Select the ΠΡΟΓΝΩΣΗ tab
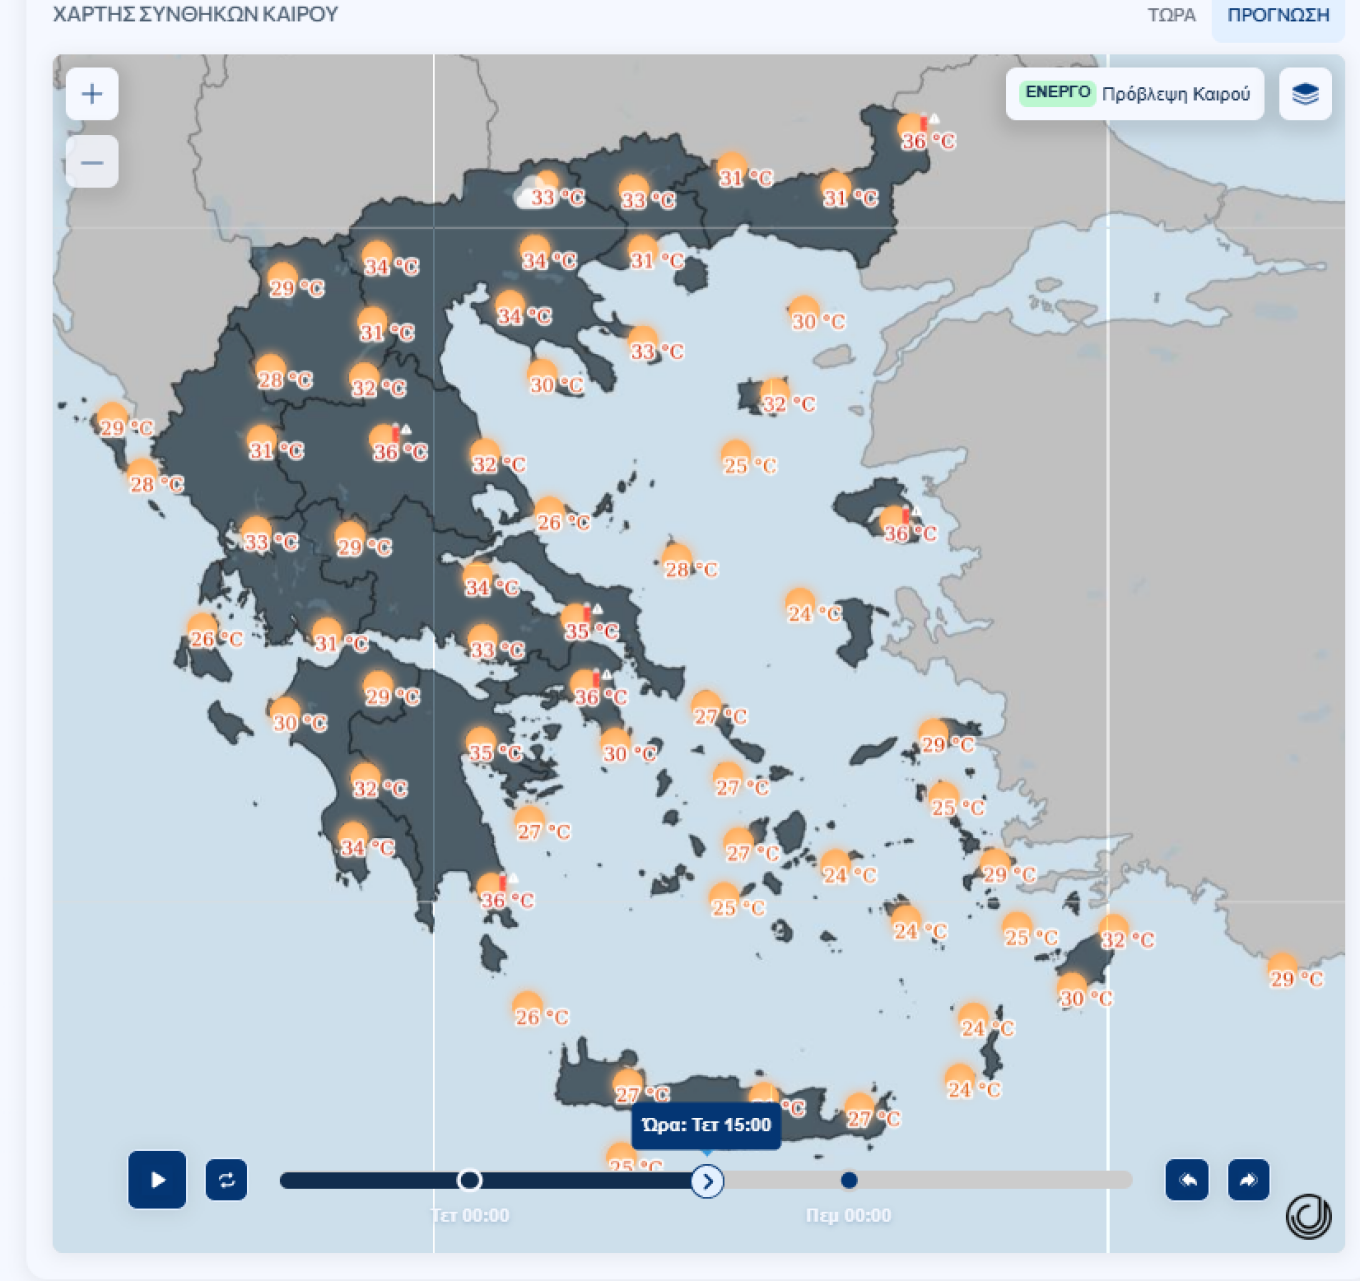 [x=1278, y=15]
